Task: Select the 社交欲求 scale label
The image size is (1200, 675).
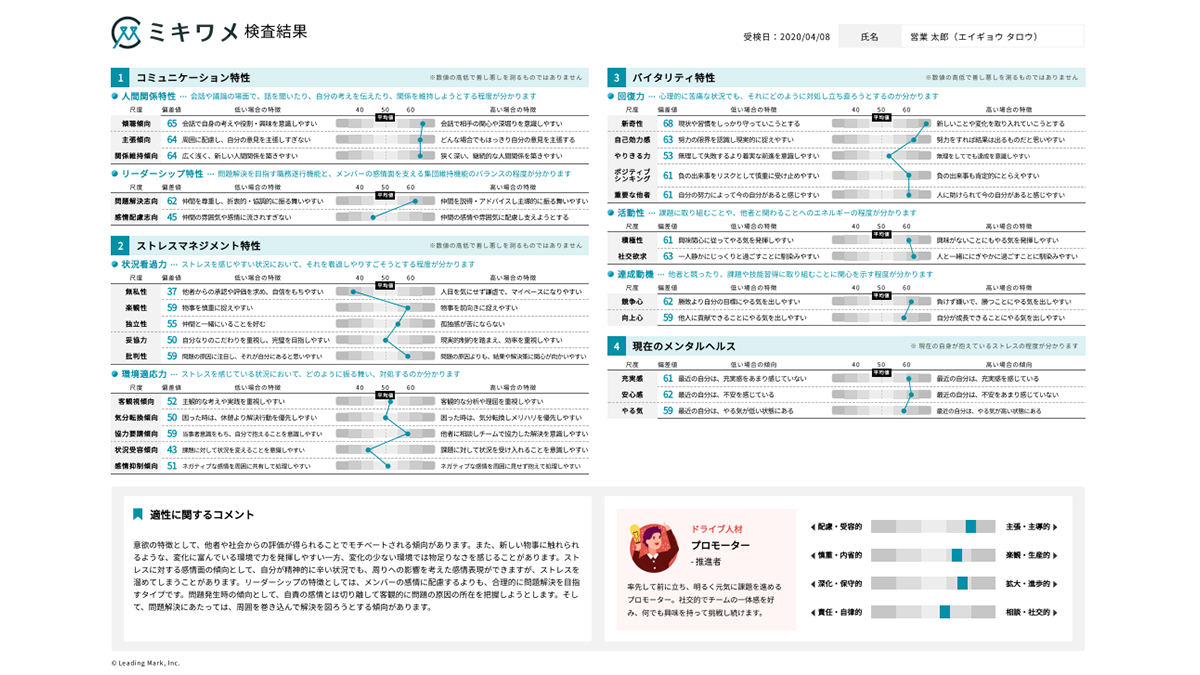Action: 632,256
